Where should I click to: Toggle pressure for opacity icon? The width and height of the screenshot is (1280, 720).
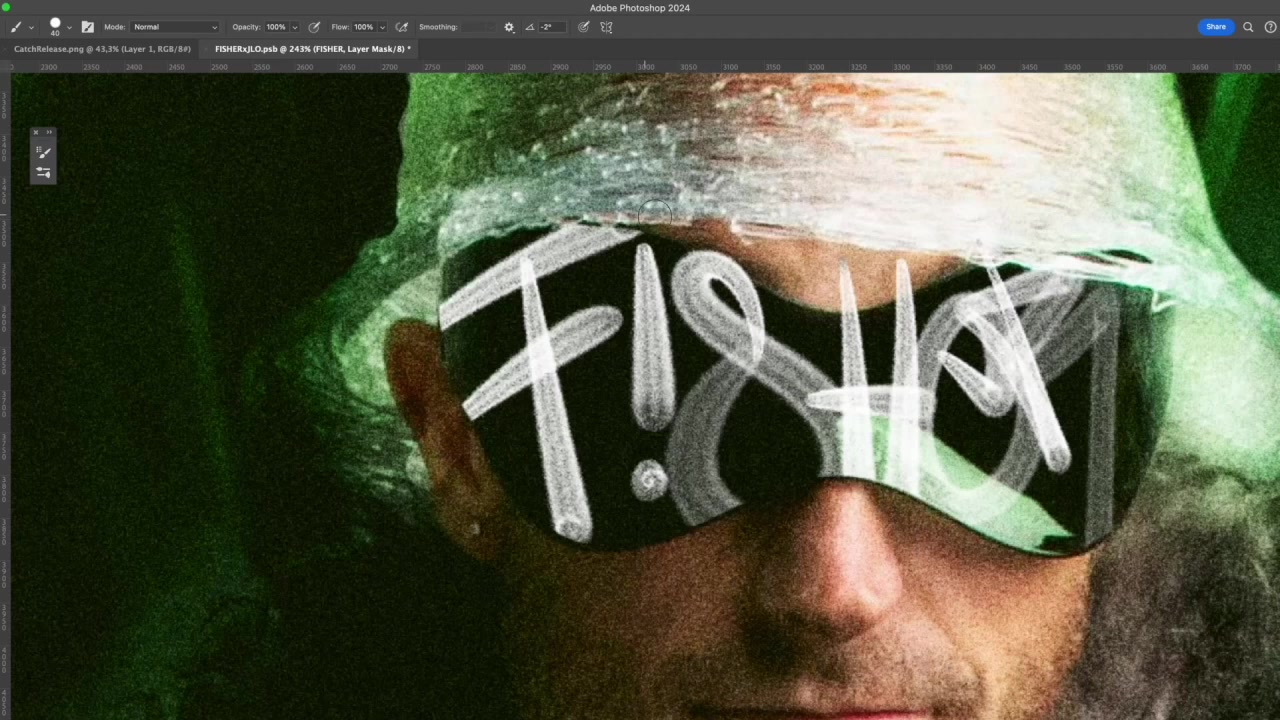pos(314,27)
